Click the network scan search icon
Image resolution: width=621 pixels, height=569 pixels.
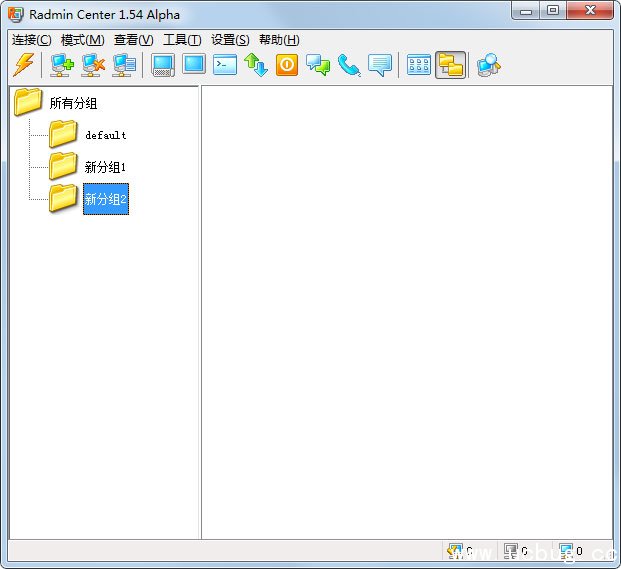pyautogui.click(x=488, y=65)
